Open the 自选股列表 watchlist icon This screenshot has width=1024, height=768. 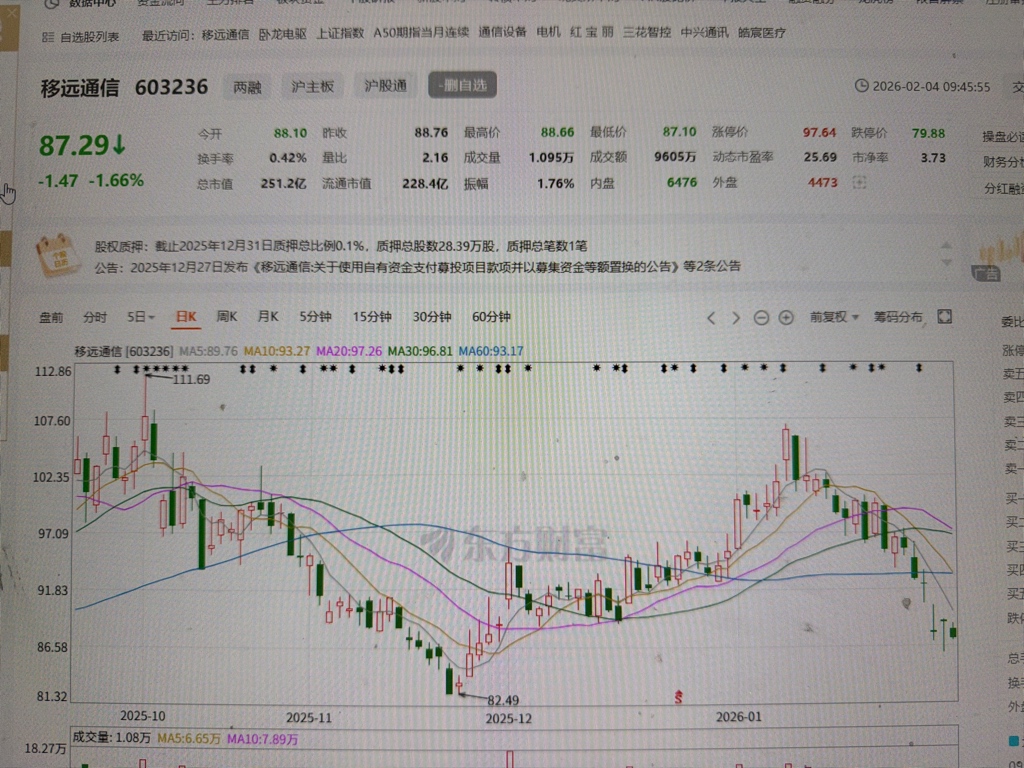click(48, 37)
